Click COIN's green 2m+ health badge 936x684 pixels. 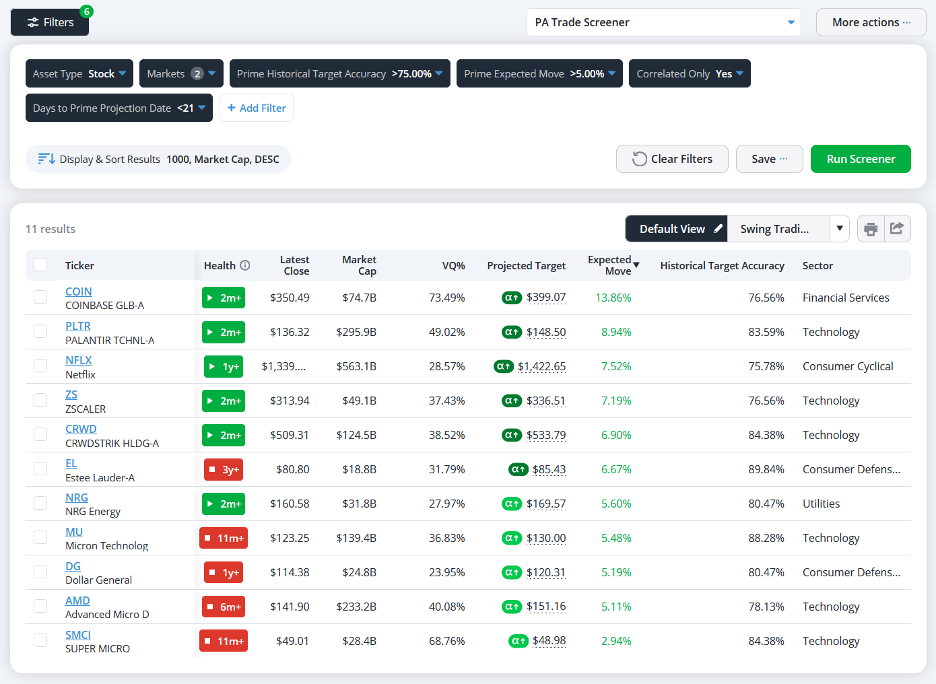coord(224,298)
